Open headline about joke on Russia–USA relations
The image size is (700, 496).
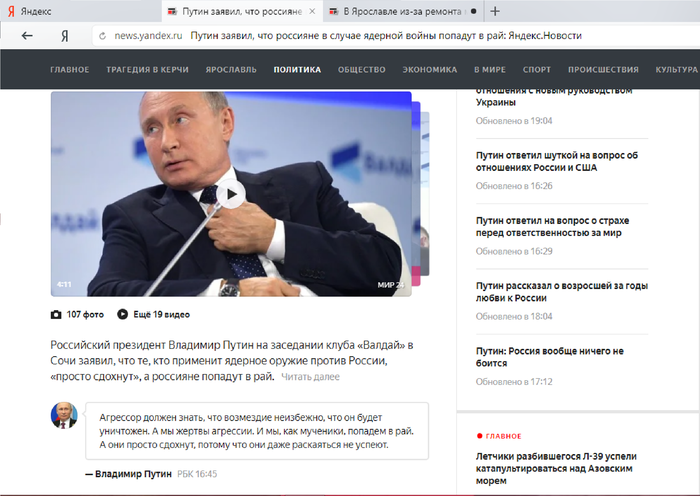(x=556, y=161)
